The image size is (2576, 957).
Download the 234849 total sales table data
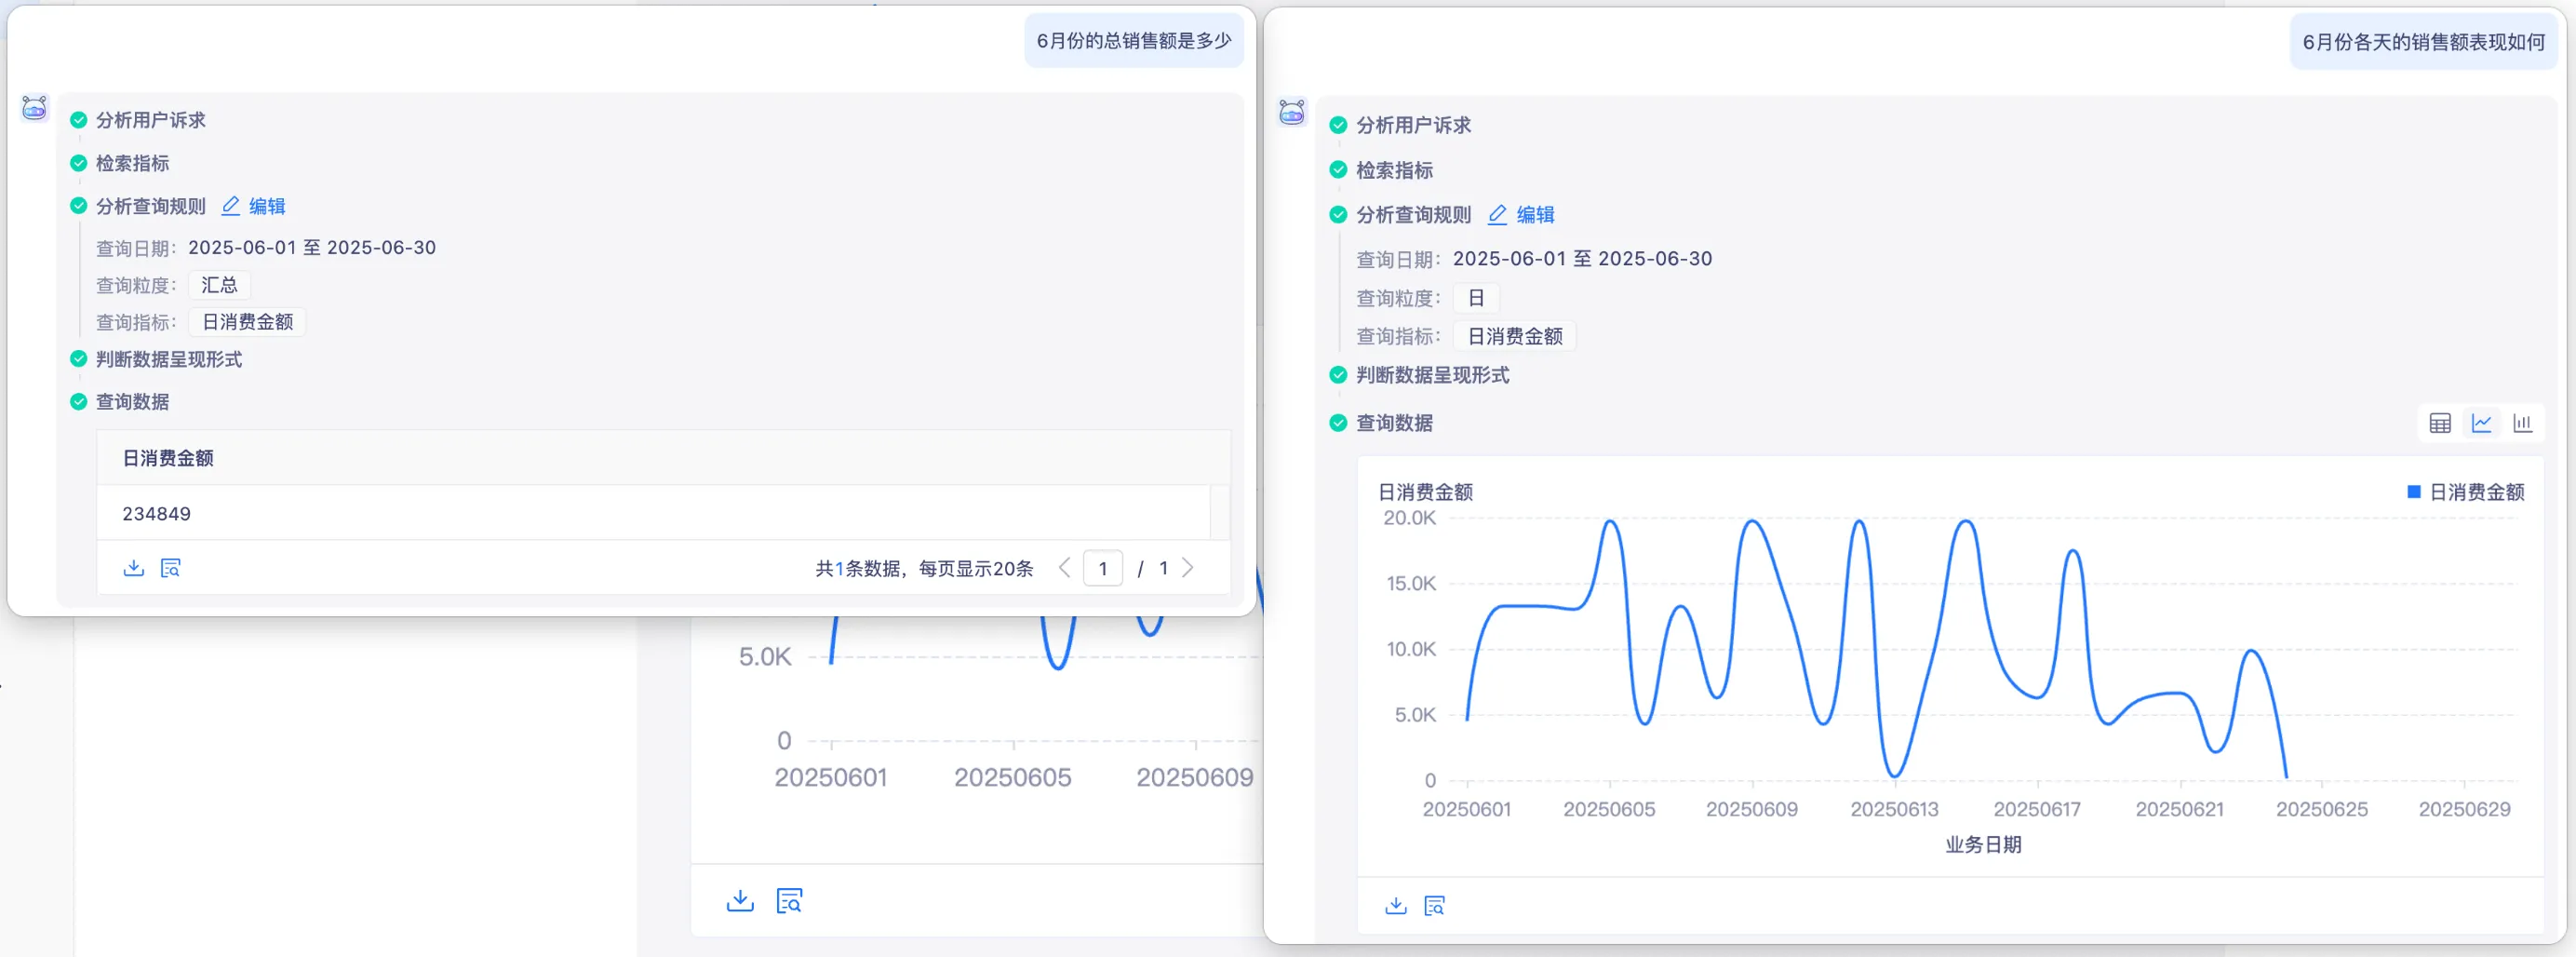[133, 568]
